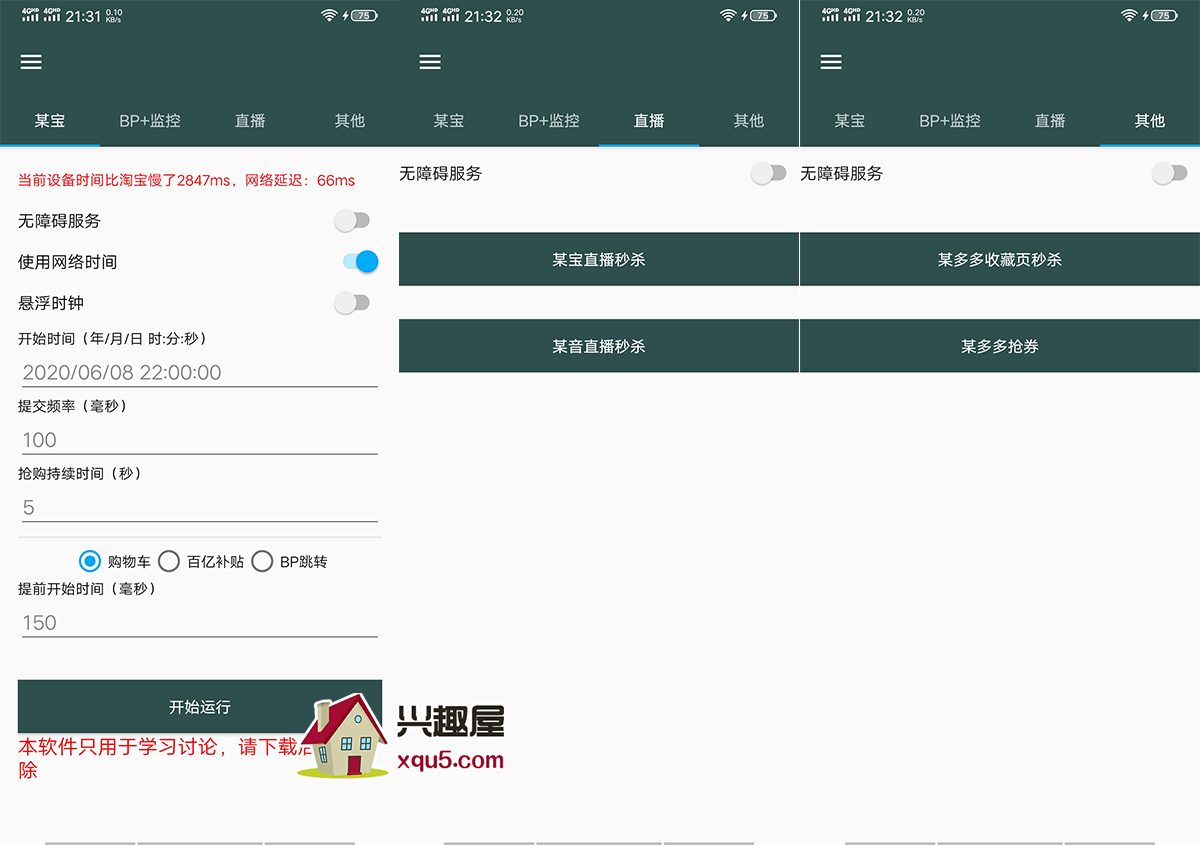
Task: Switch to 直播 tab in right screen
Action: (1050, 121)
